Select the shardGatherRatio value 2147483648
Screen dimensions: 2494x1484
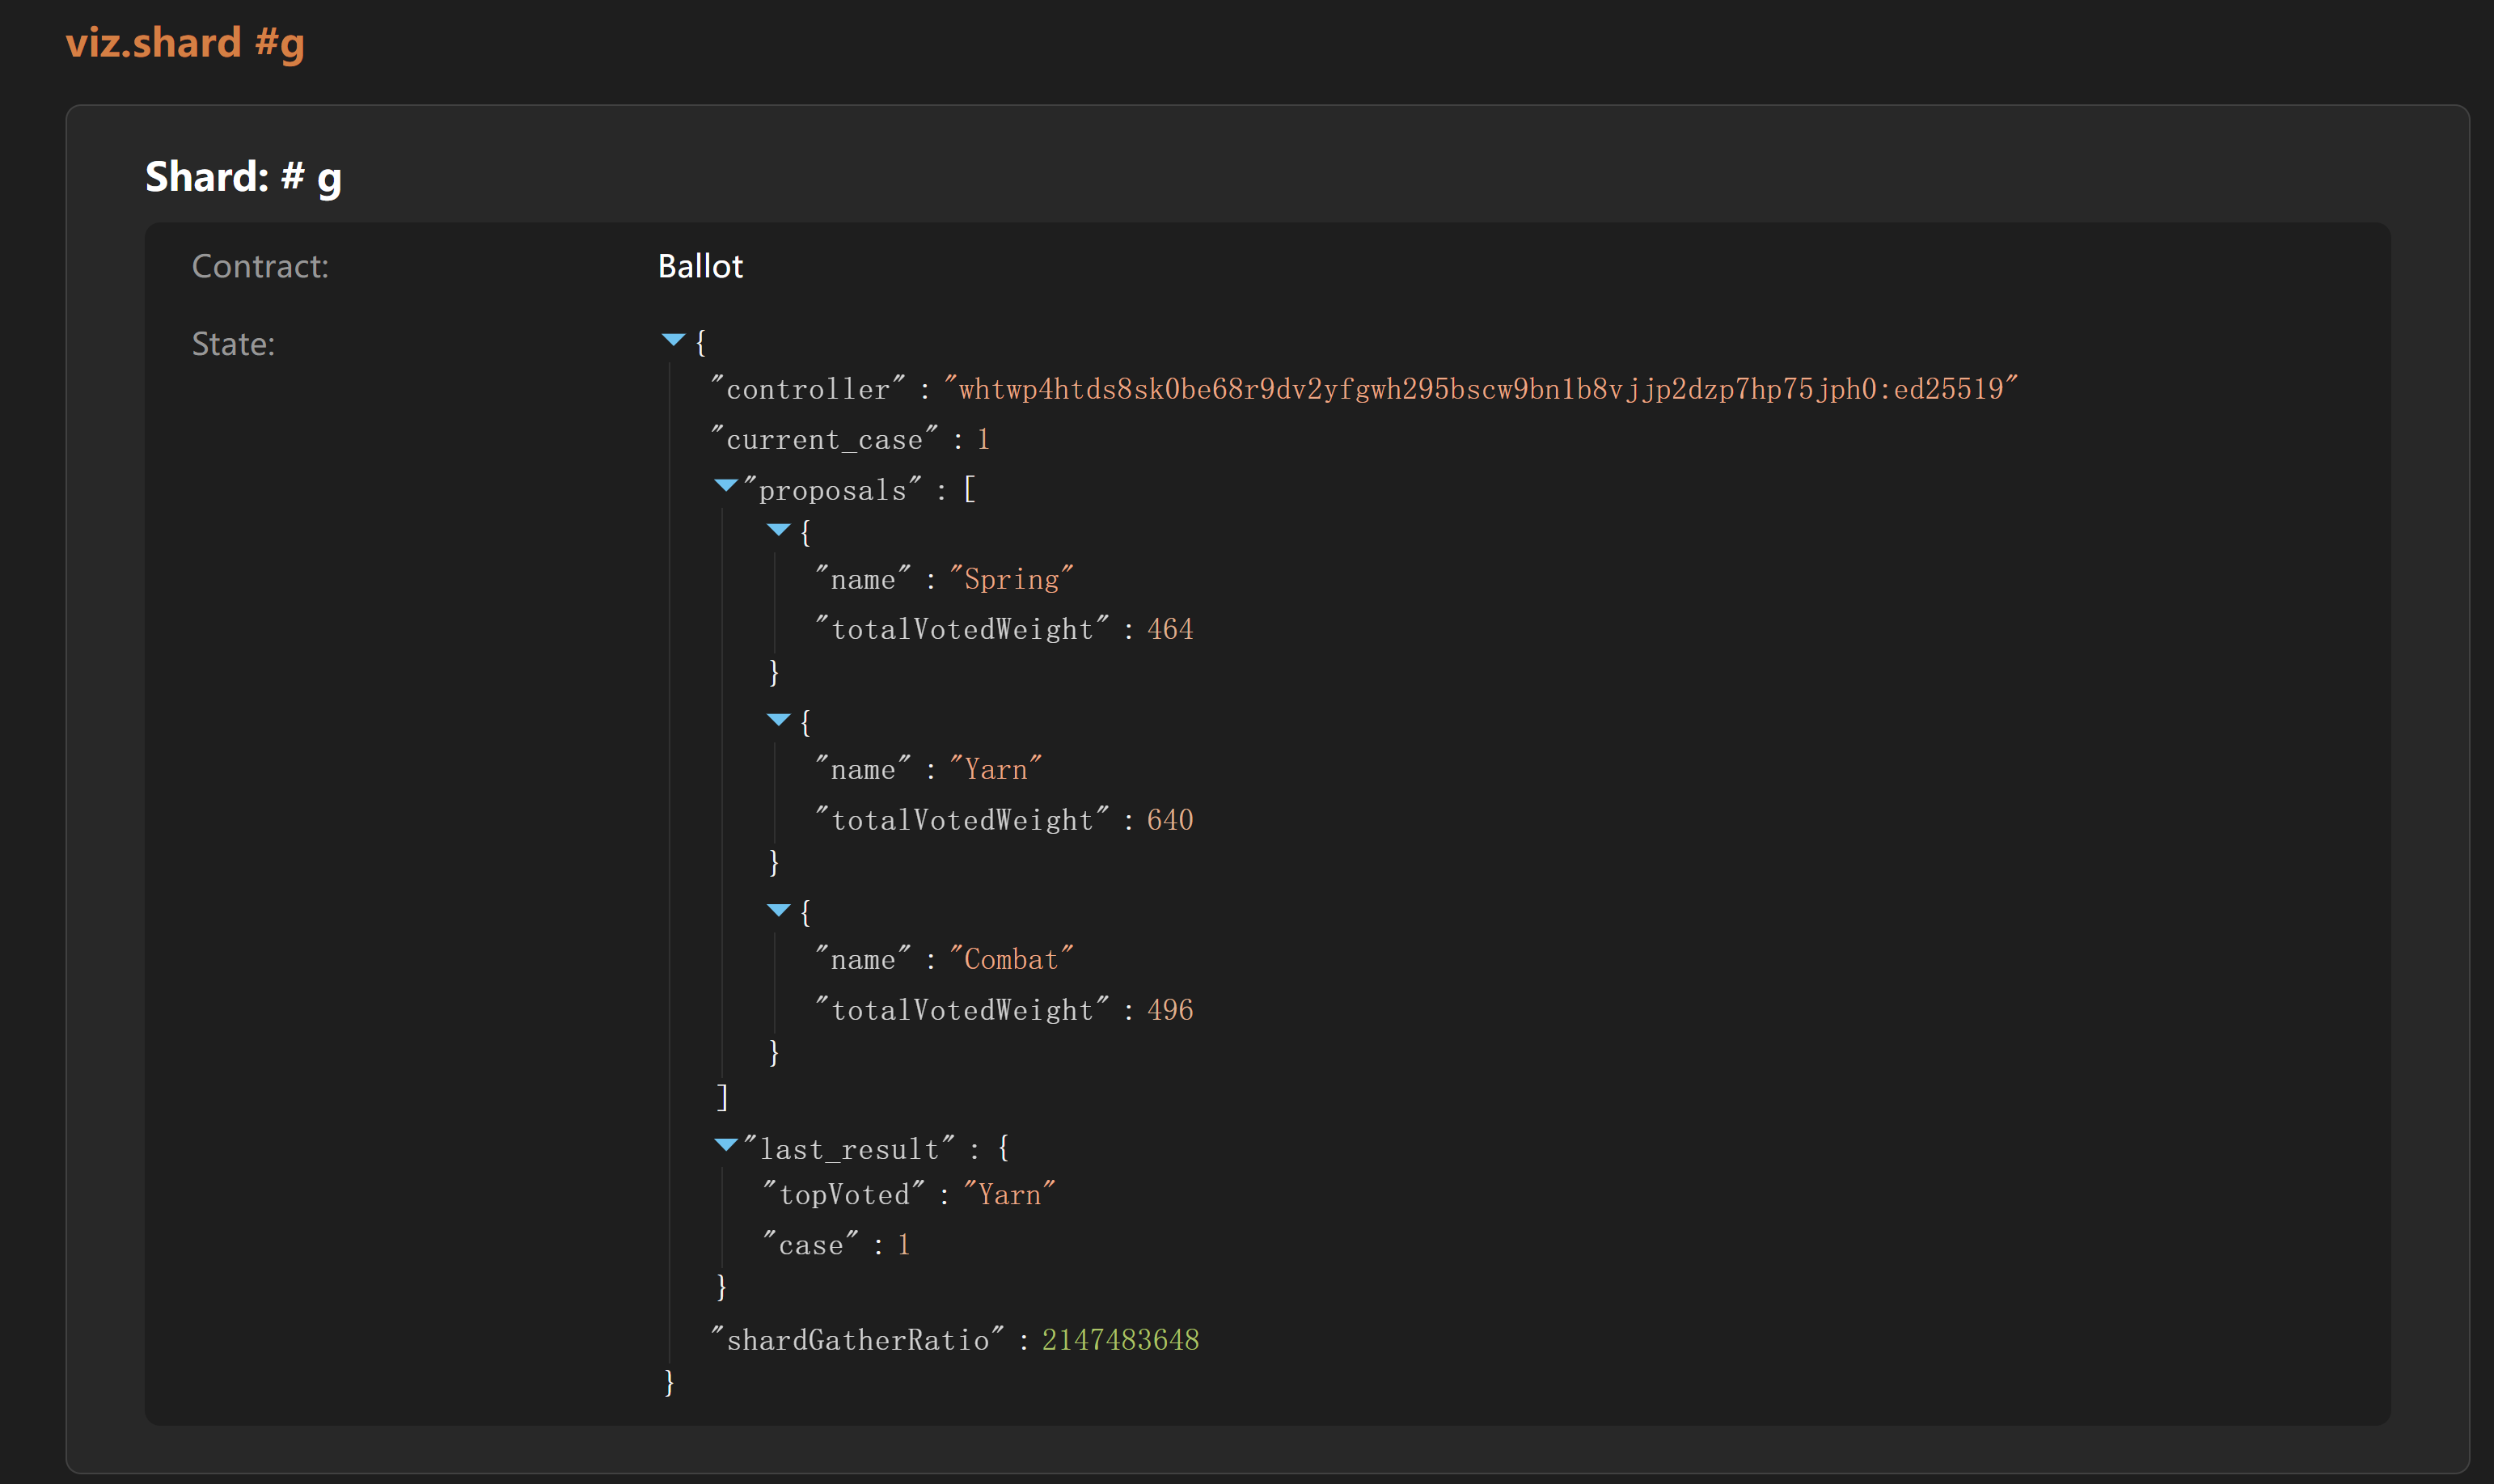[x=1120, y=1340]
